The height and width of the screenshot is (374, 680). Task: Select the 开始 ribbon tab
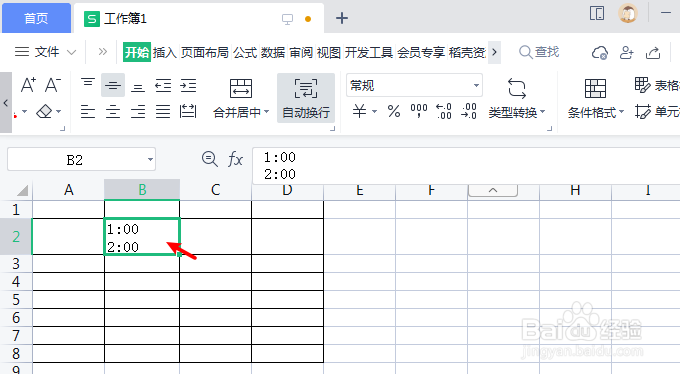[137, 52]
